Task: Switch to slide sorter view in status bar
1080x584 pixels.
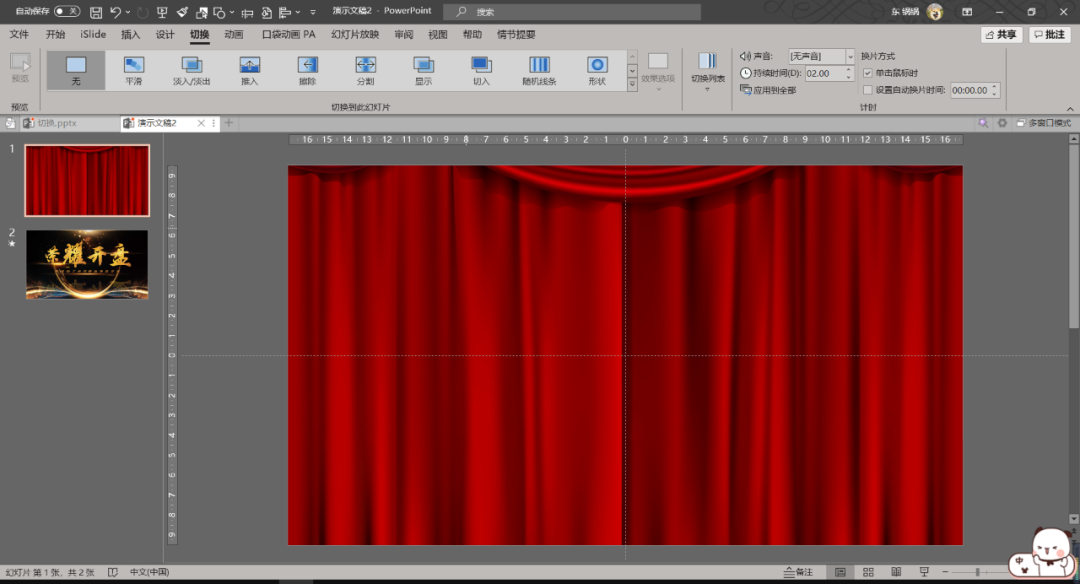Action: pyautogui.click(x=866, y=572)
